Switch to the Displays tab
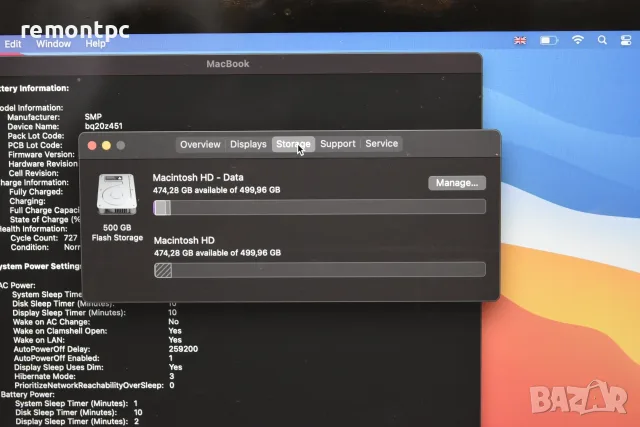 point(248,144)
